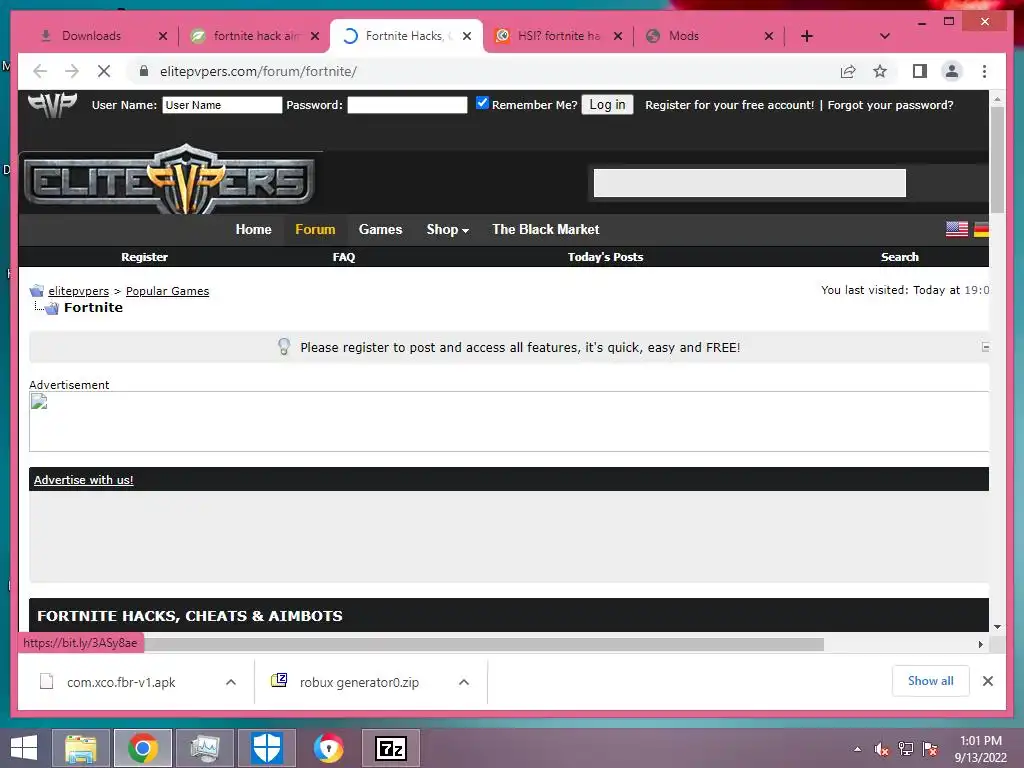This screenshot has width=1024, height=768.
Task: Open the Chrome profile avatar menu
Action: 952,71
